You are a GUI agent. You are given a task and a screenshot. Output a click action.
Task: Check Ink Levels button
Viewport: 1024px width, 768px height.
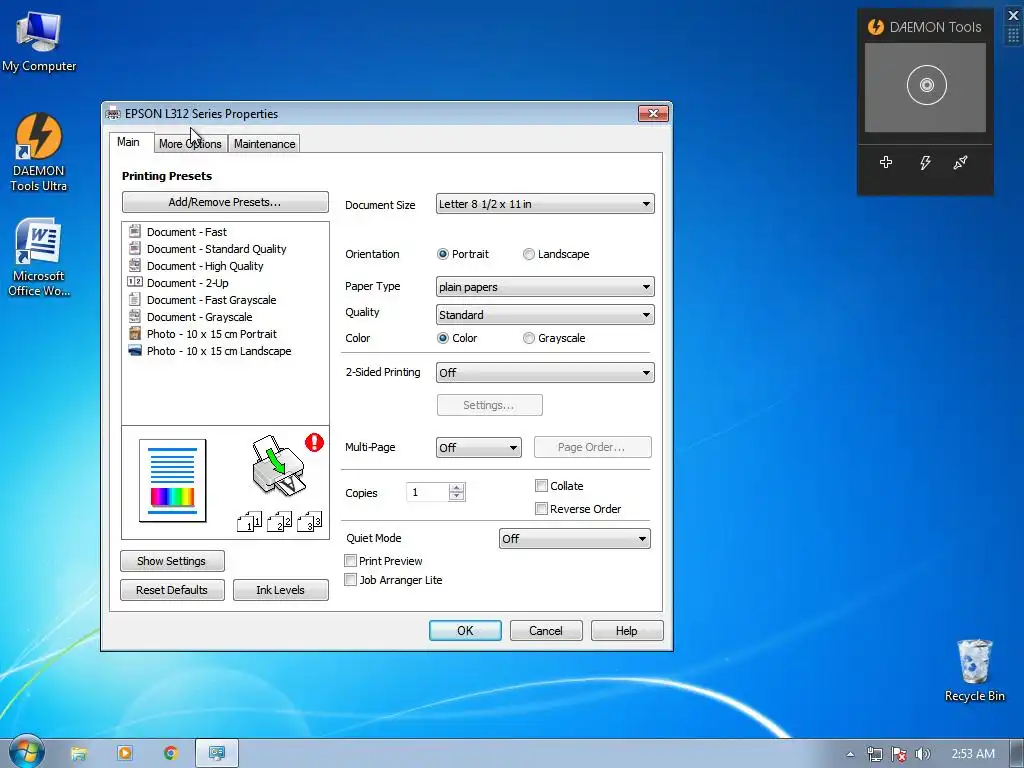click(x=280, y=590)
